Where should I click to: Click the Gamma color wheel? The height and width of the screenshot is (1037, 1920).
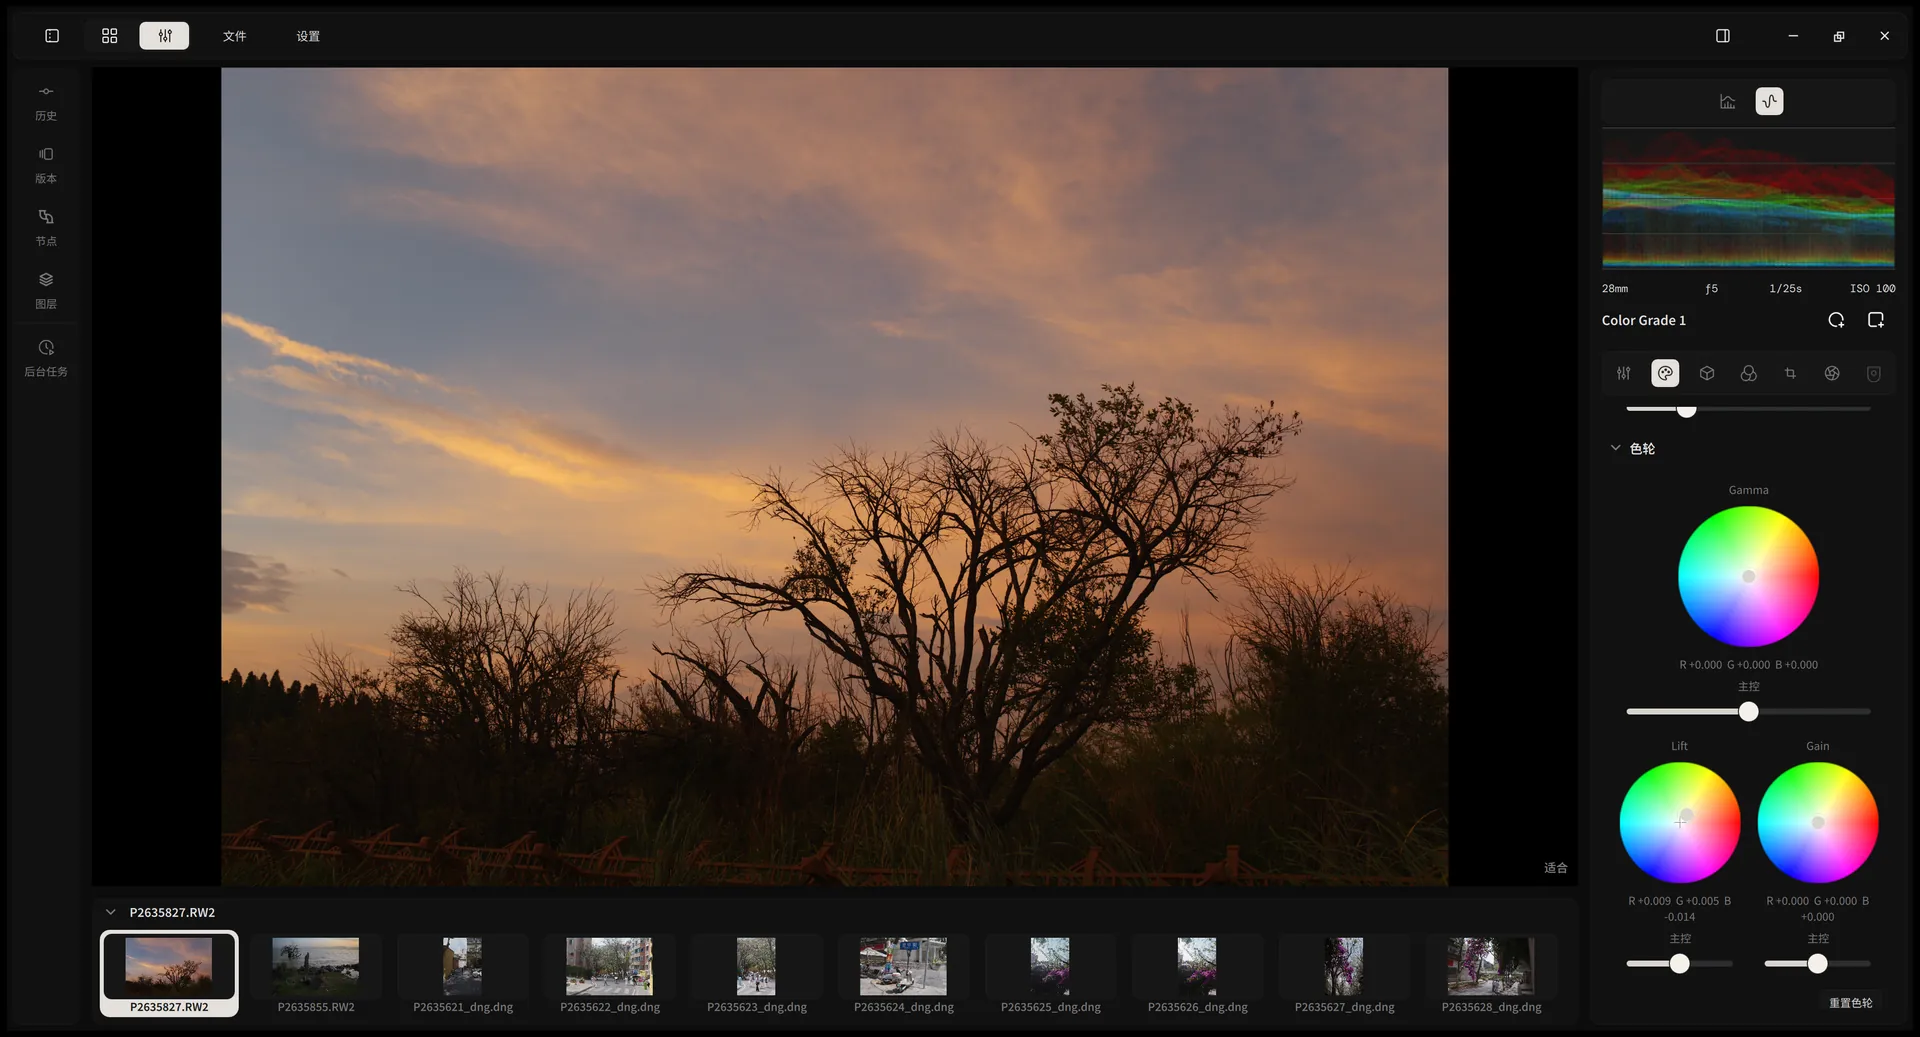1748,576
